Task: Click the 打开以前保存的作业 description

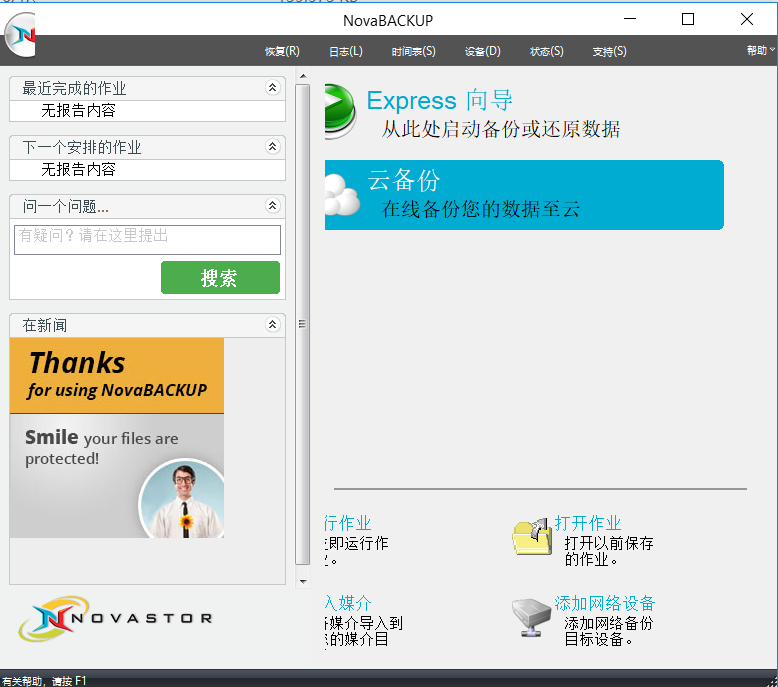Action: tap(609, 551)
